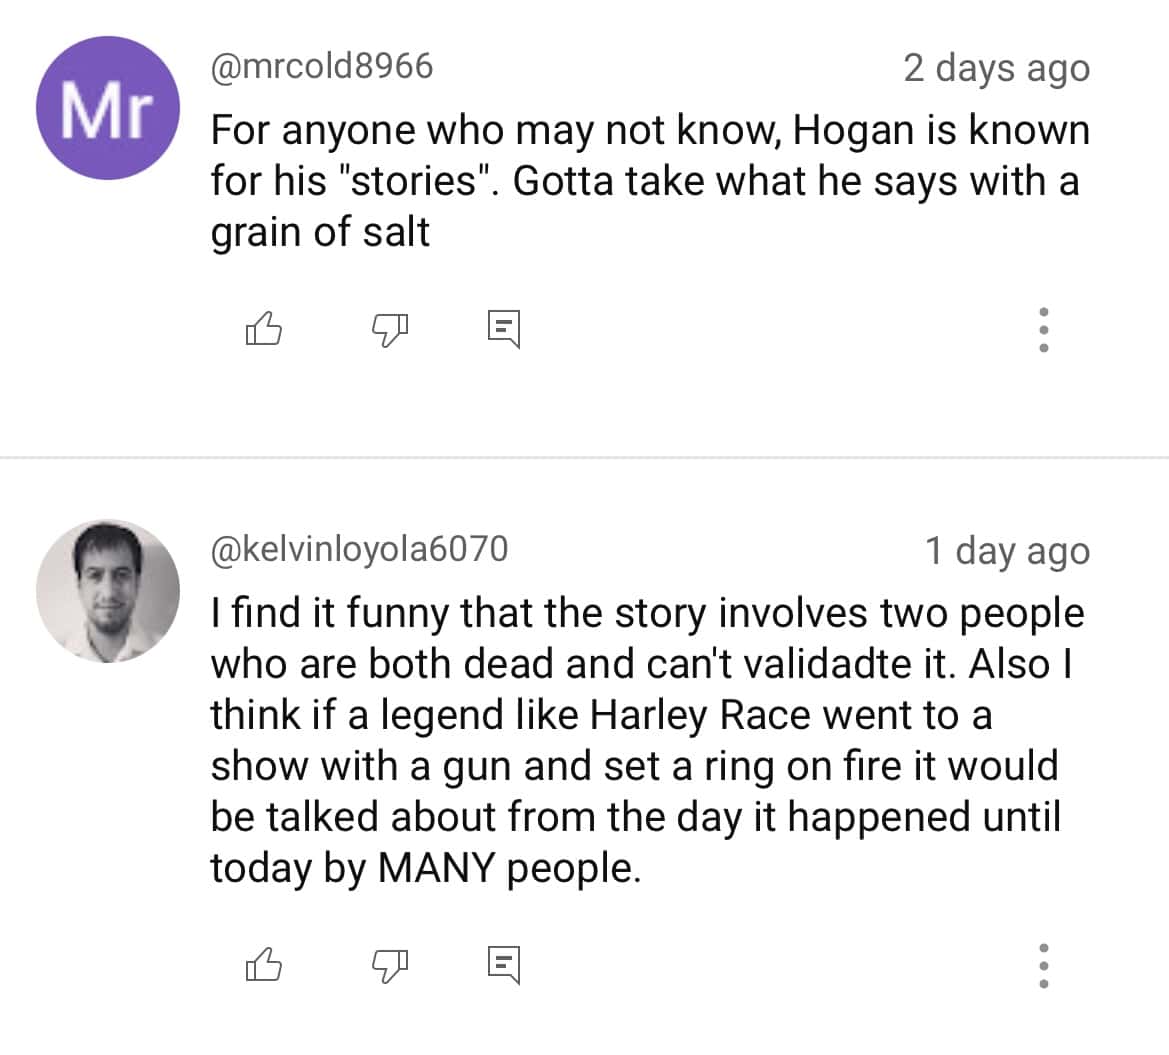Dislike the comment by @kelvinloyola6070
Viewport: 1169px width, 1055px height.
click(x=390, y=964)
